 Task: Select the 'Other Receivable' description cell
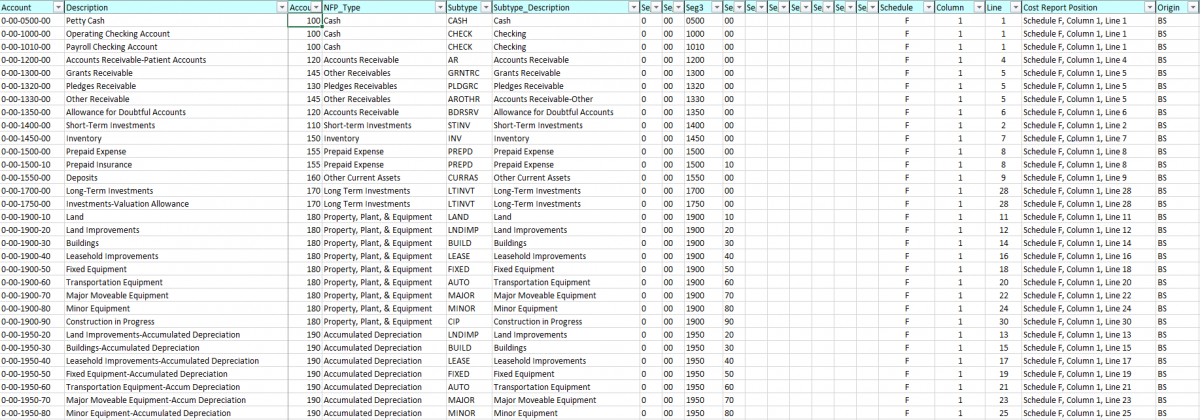pos(176,99)
